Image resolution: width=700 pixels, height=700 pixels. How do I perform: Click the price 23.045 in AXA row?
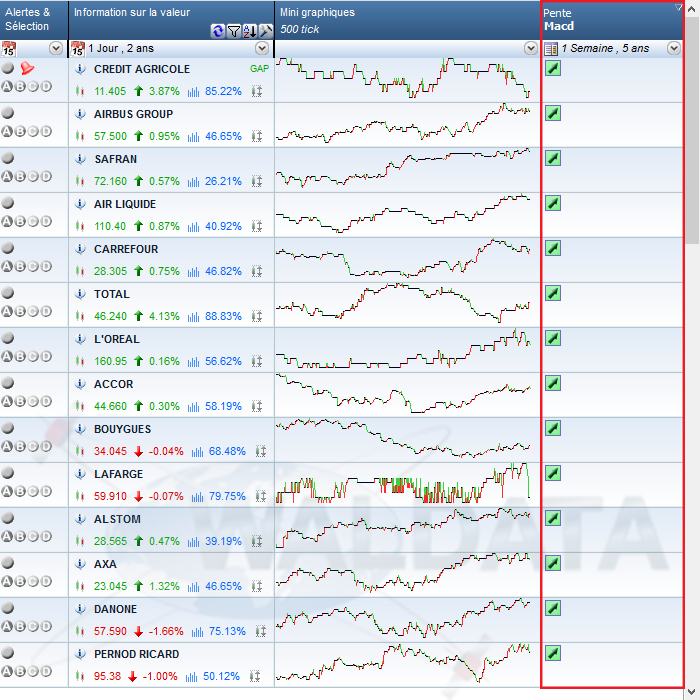[110, 586]
